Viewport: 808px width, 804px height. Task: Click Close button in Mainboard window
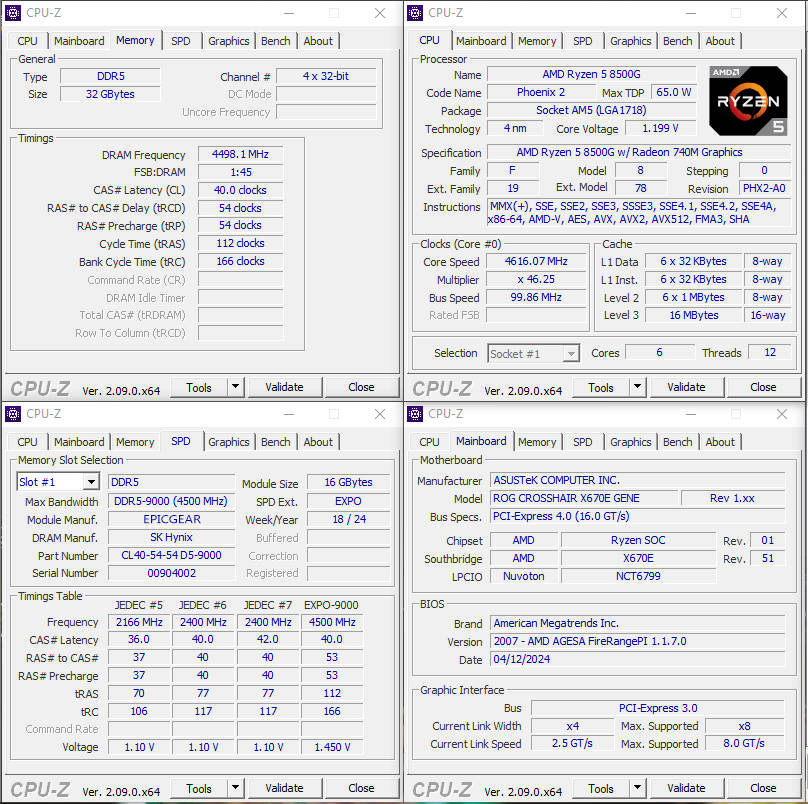click(x=763, y=788)
